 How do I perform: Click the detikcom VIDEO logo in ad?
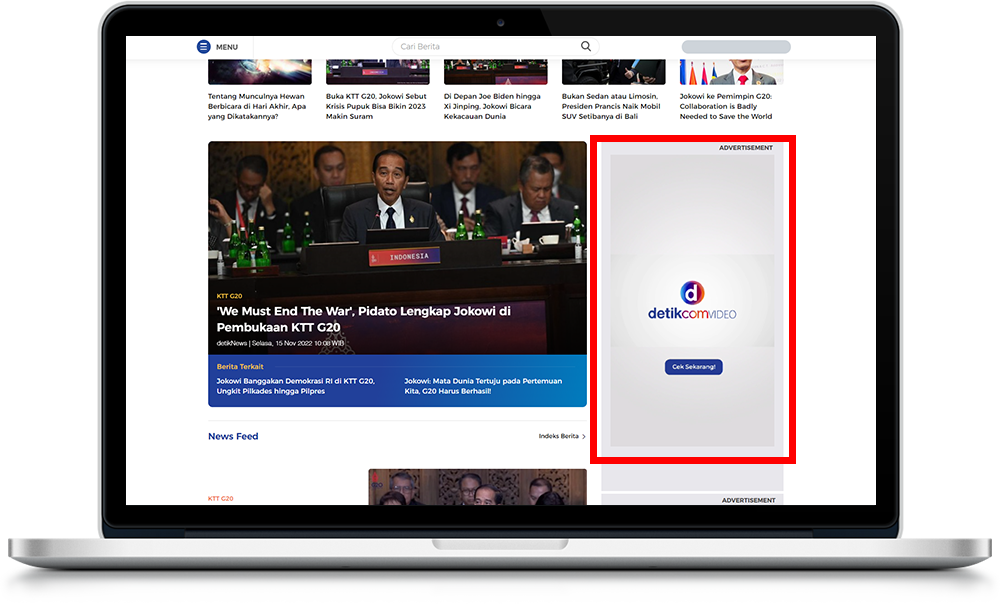coord(692,303)
